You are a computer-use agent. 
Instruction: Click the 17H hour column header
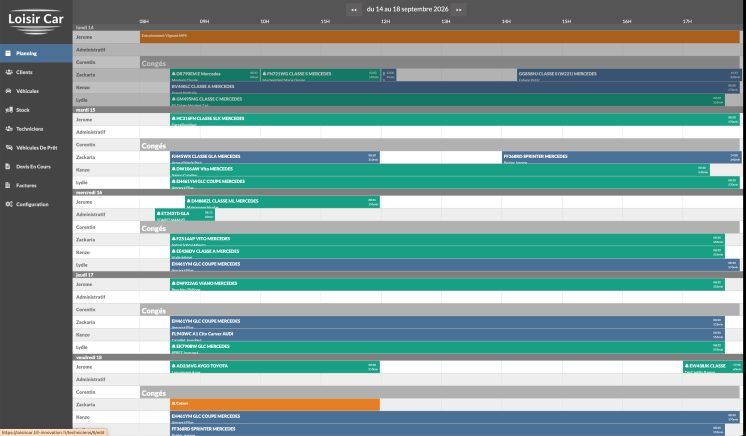click(687, 21)
